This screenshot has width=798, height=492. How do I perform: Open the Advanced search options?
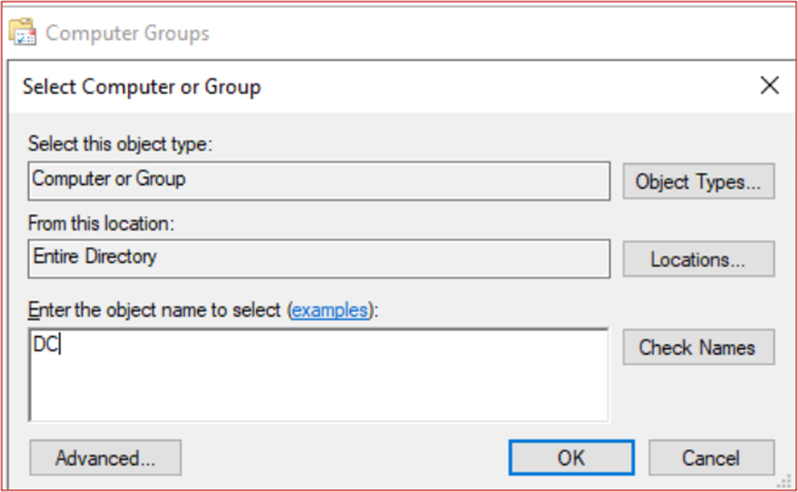[x=105, y=458]
